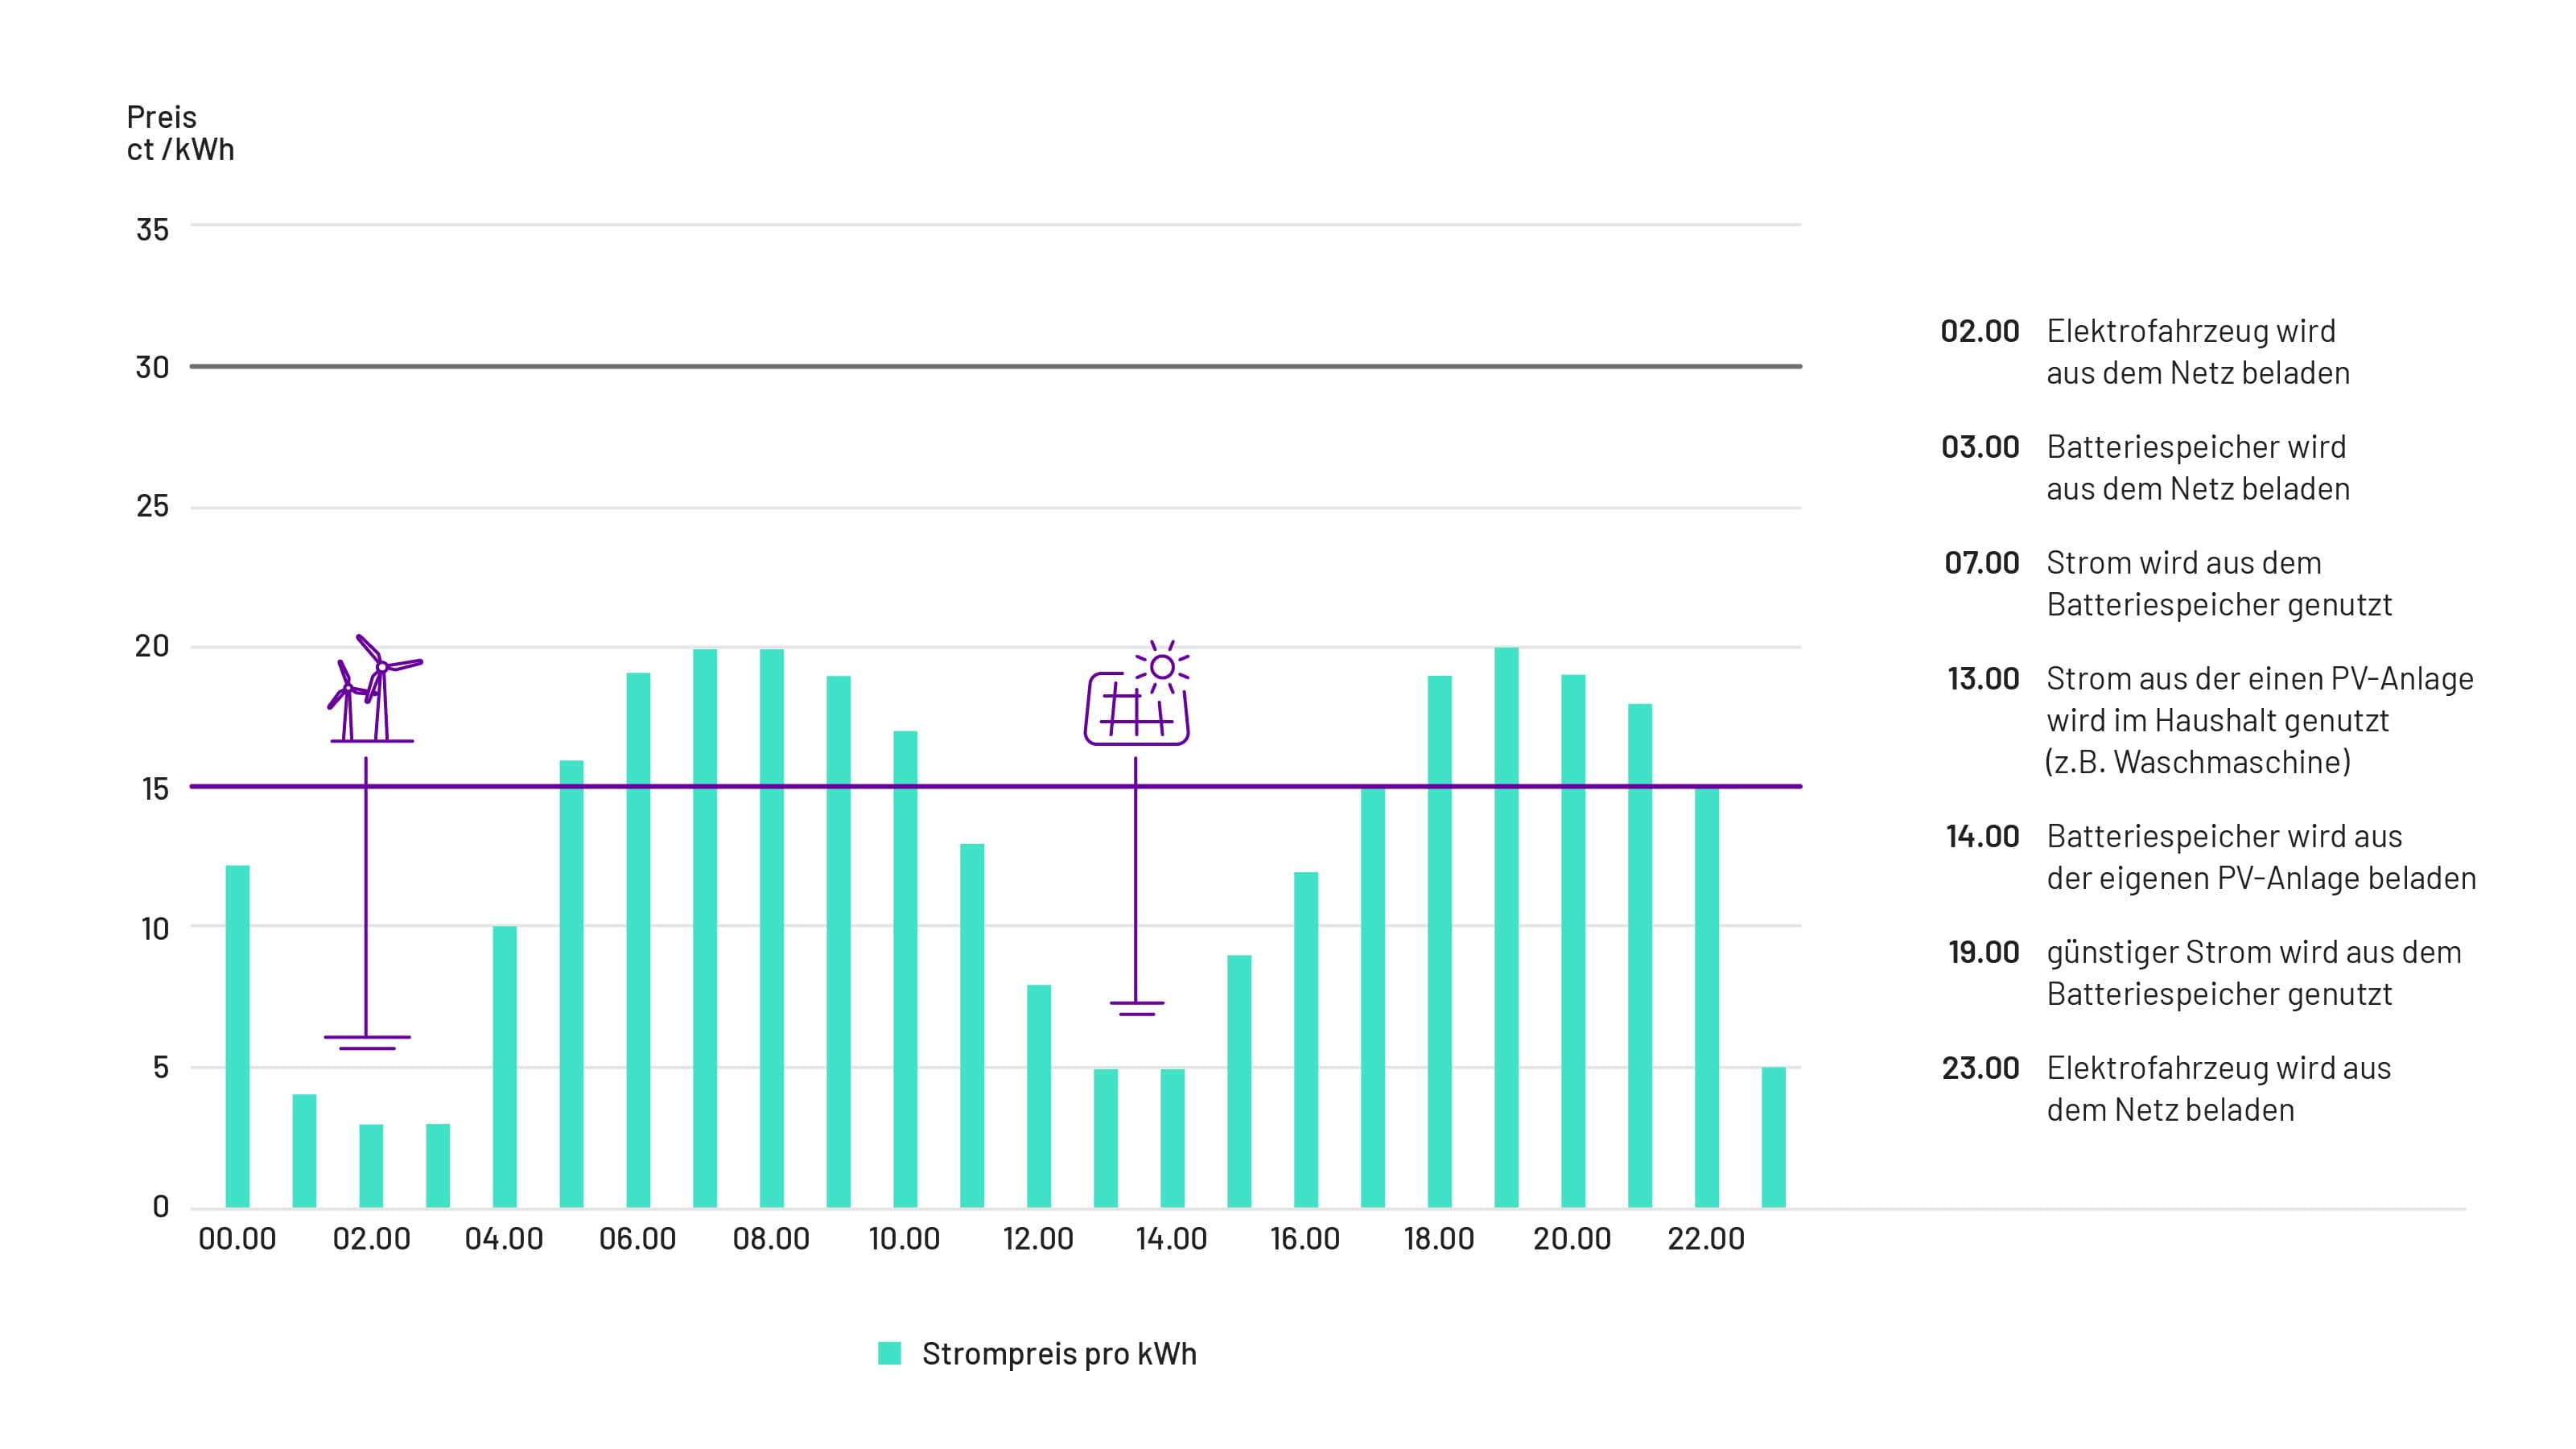The height and width of the screenshot is (1449, 2576).
Task: Click the 35 y-axis label
Action: (x=152, y=230)
